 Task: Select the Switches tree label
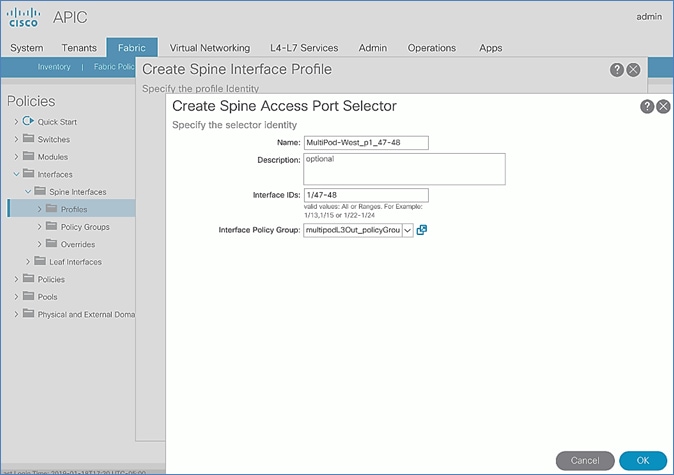point(54,140)
